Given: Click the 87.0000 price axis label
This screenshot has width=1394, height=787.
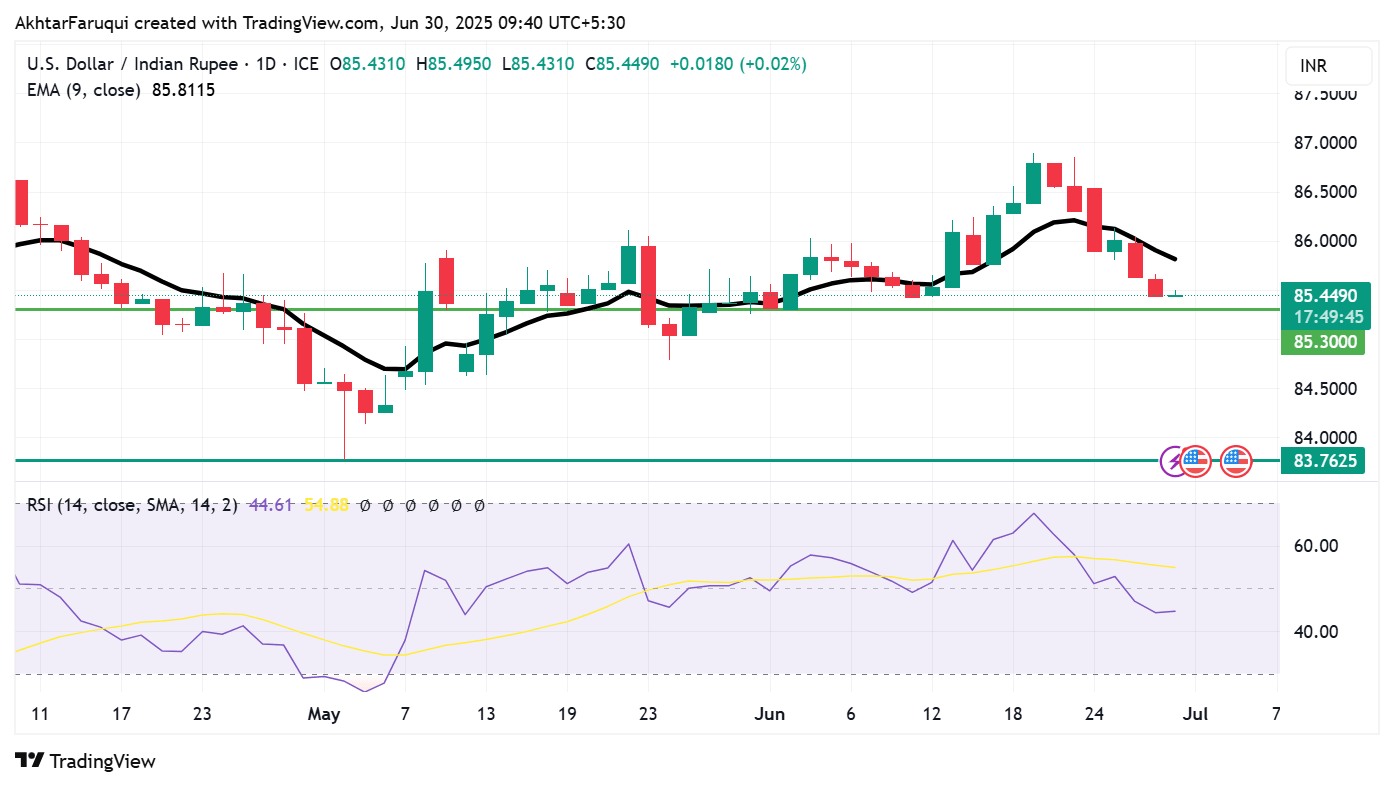Looking at the screenshot, I should click(x=1325, y=143).
